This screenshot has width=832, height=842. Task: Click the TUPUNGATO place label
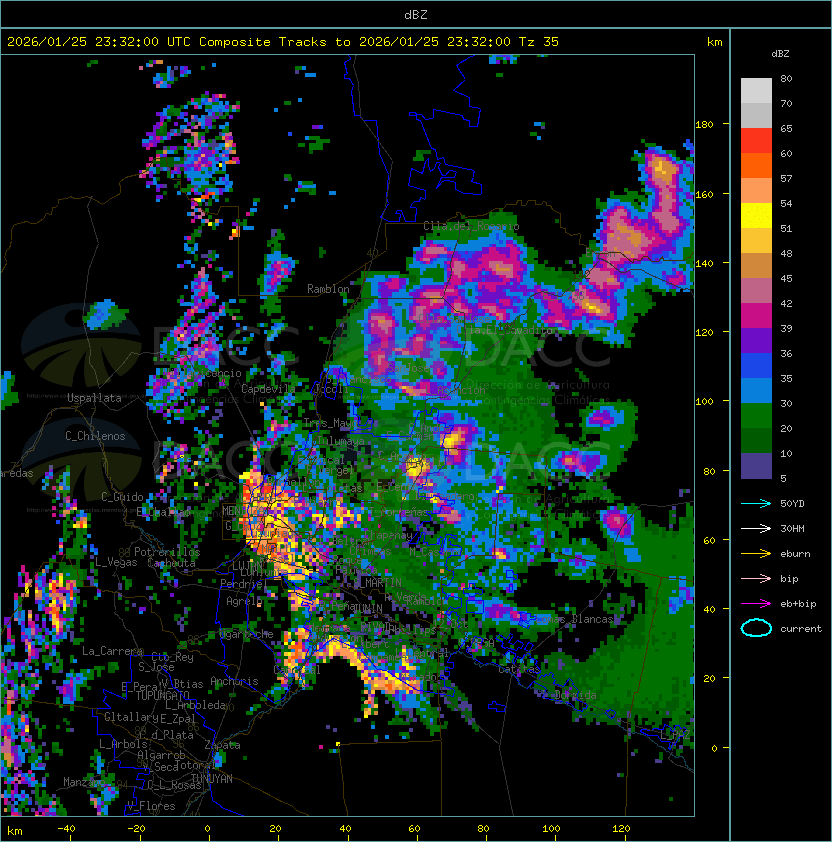point(163,695)
